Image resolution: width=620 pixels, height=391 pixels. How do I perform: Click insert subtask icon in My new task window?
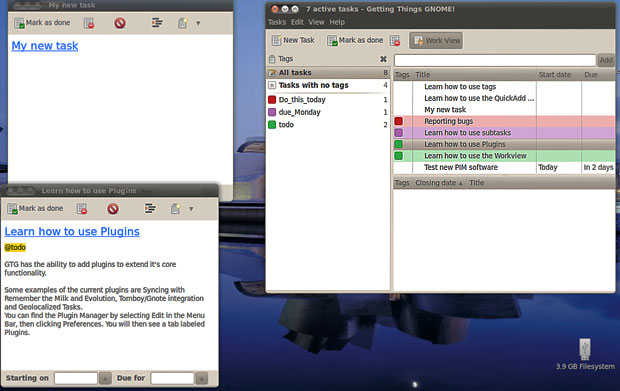157,23
